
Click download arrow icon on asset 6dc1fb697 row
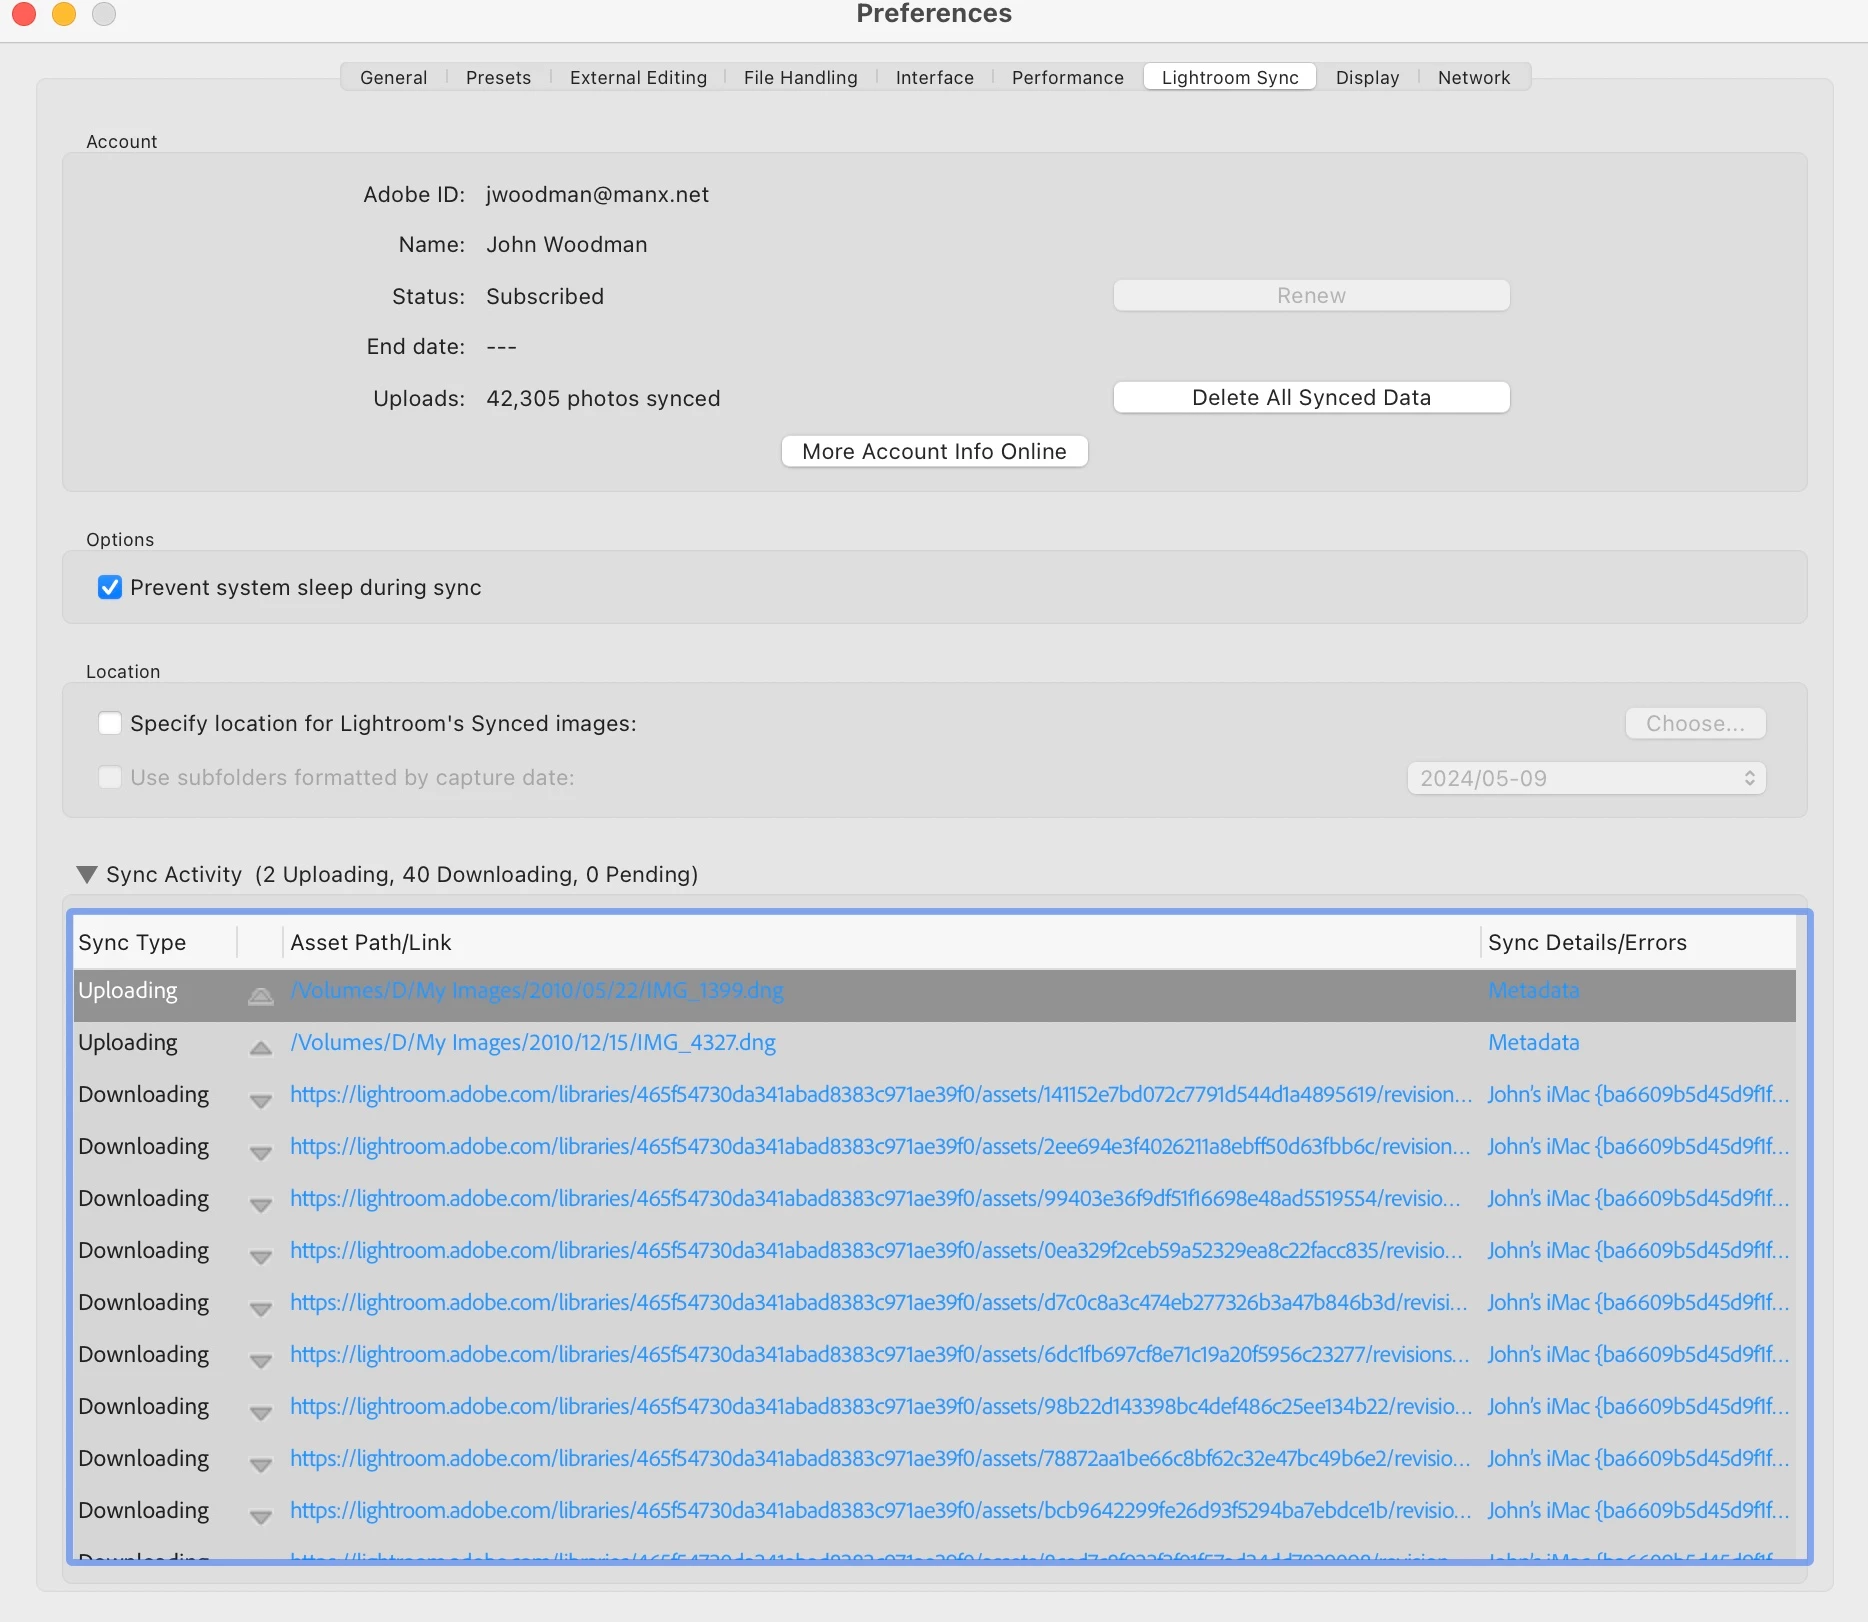click(x=261, y=1360)
